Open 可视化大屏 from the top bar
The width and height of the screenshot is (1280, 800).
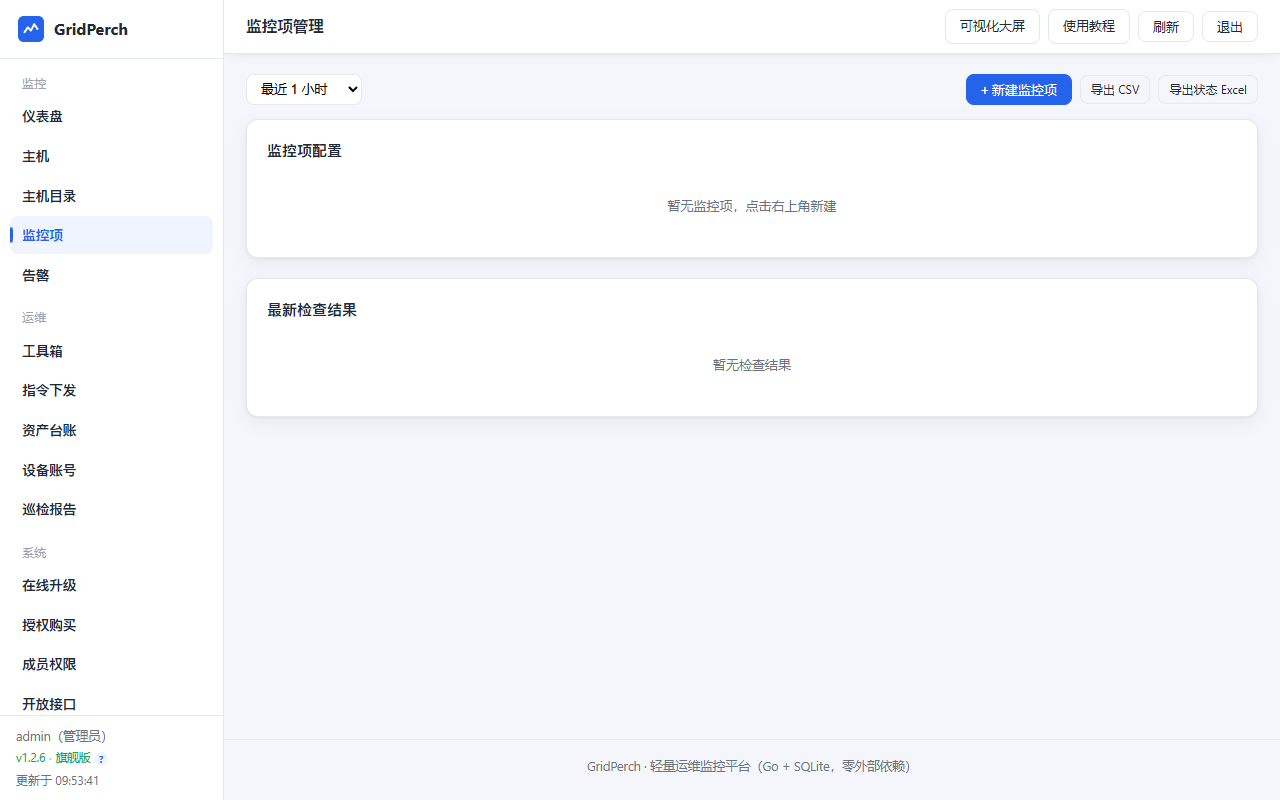coord(992,26)
